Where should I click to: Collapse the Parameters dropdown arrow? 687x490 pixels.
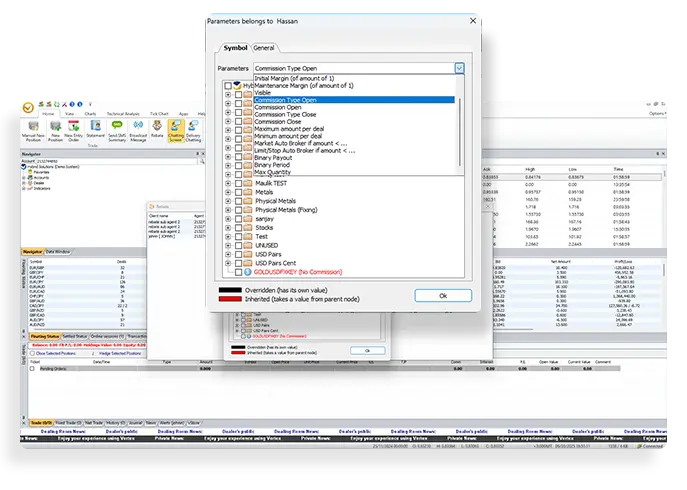pyautogui.click(x=459, y=68)
